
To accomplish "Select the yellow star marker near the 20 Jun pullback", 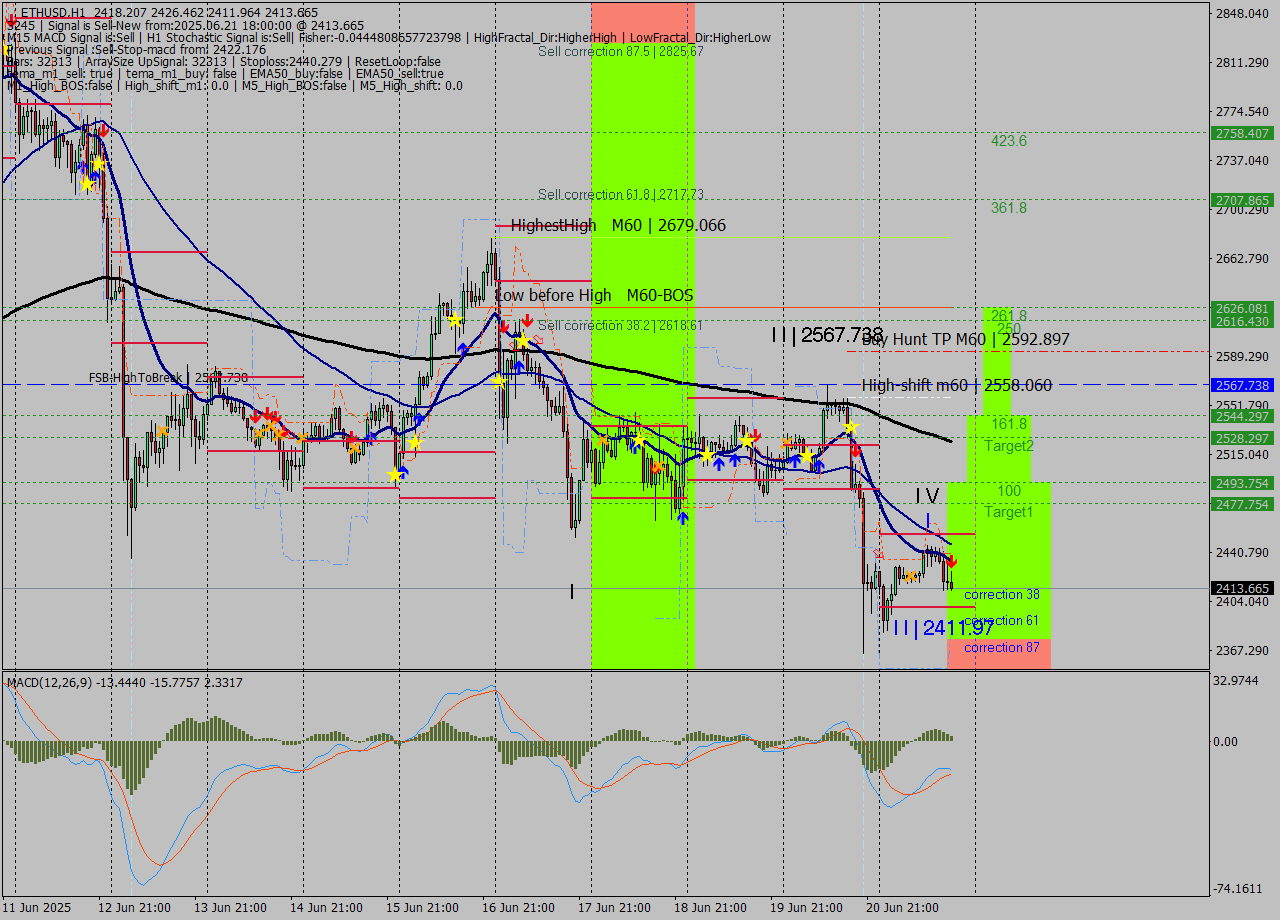I will [x=852, y=427].
